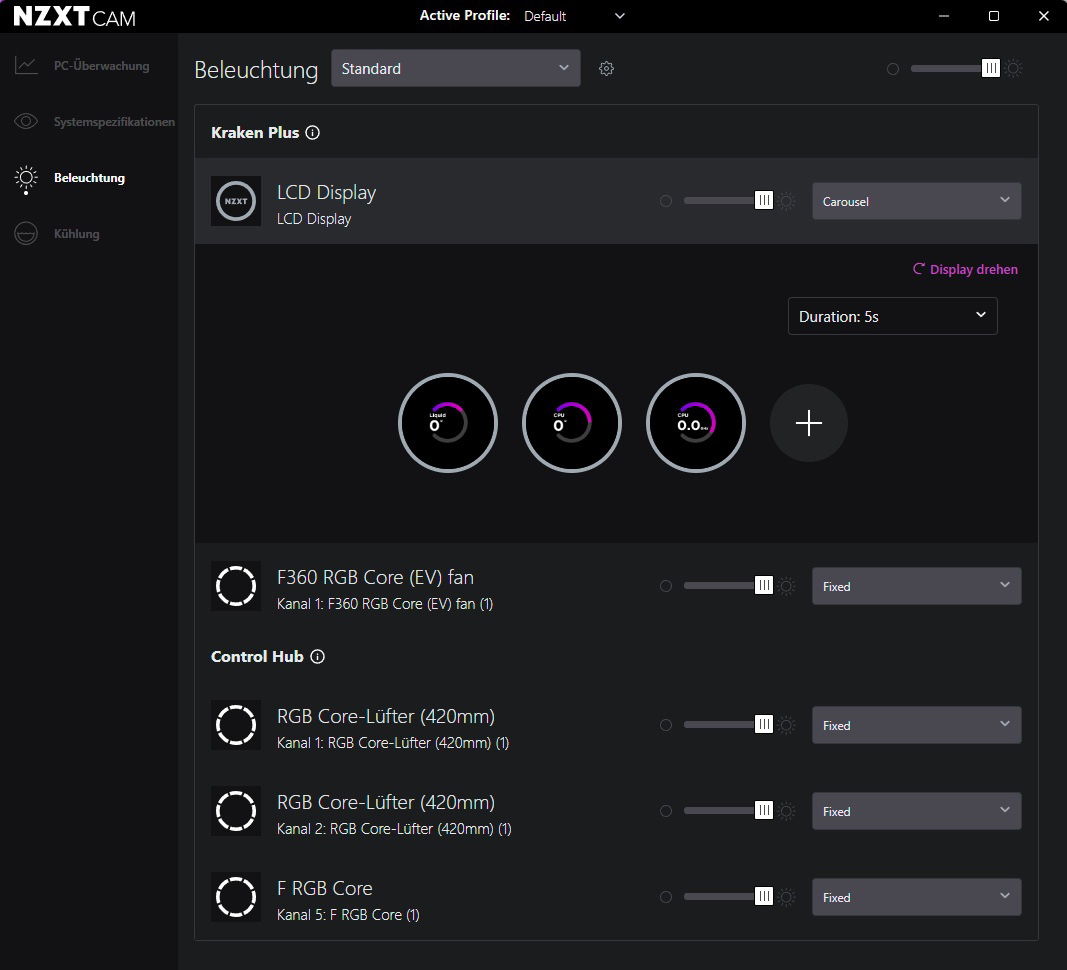Open lighting settings gear icon

pyautogui.click(x=606, y=68)
